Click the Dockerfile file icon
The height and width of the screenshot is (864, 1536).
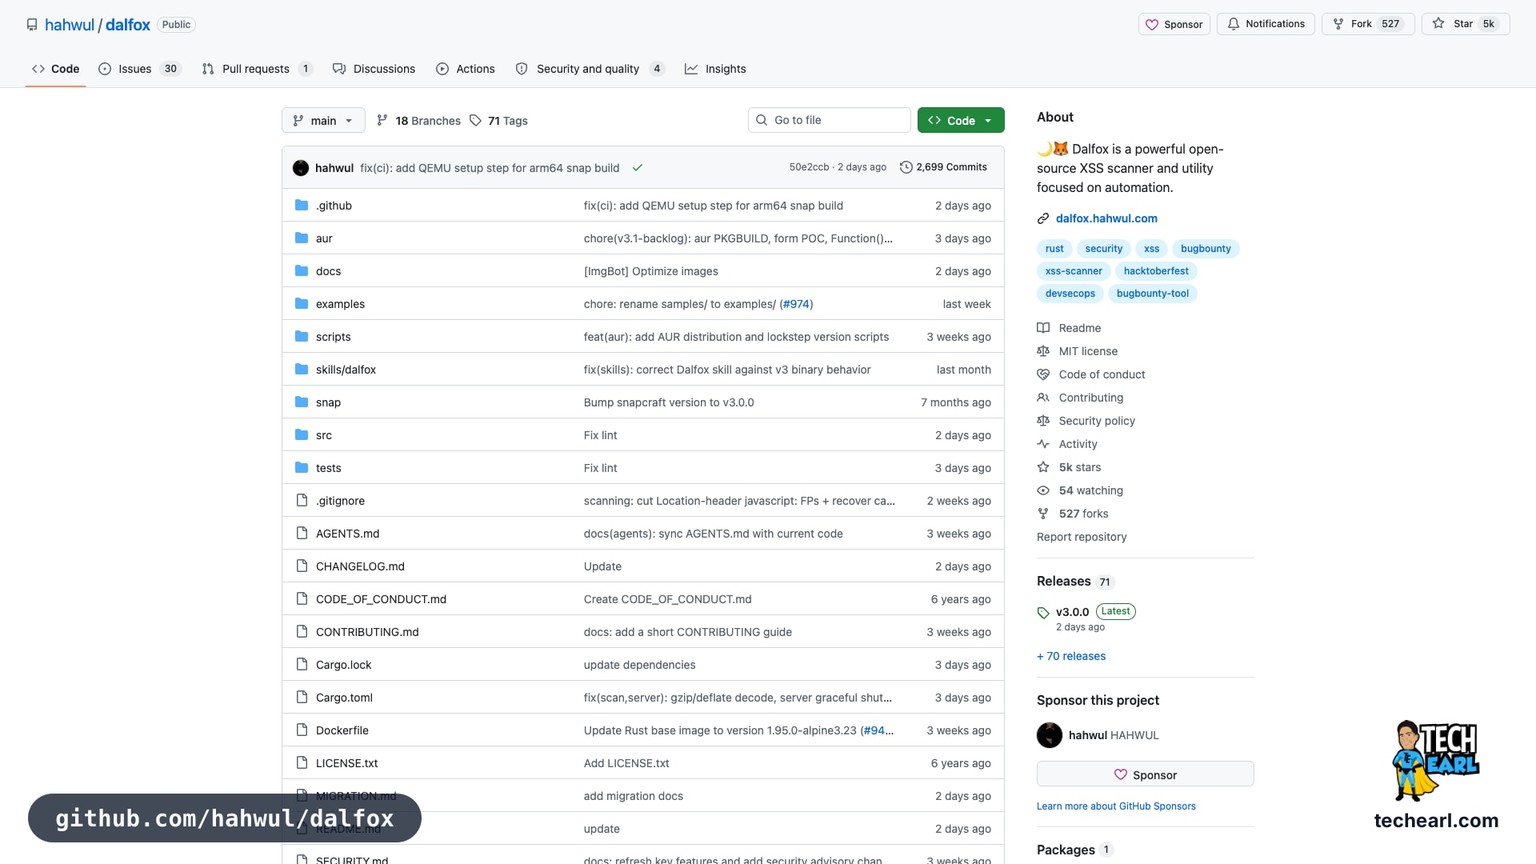(301, 730)
